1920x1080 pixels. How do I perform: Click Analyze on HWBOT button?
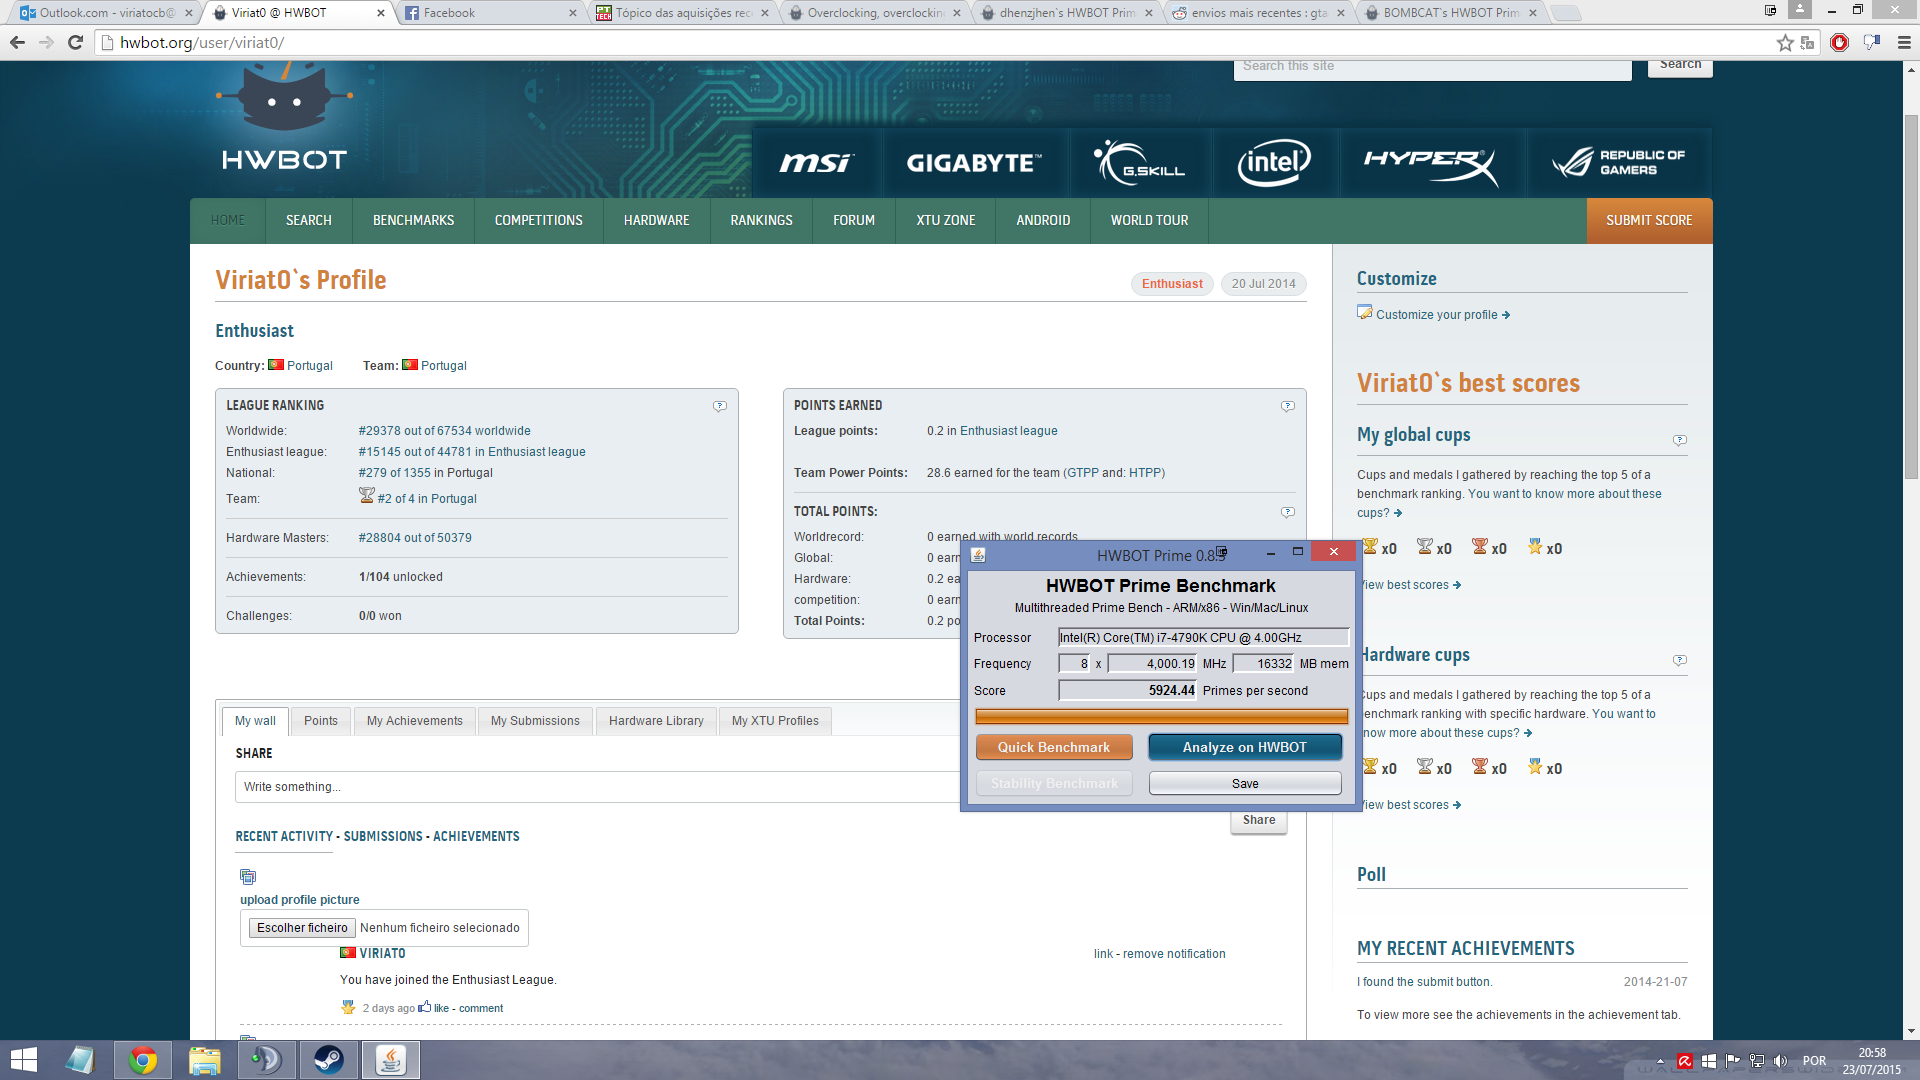[x=1245, y=747]
